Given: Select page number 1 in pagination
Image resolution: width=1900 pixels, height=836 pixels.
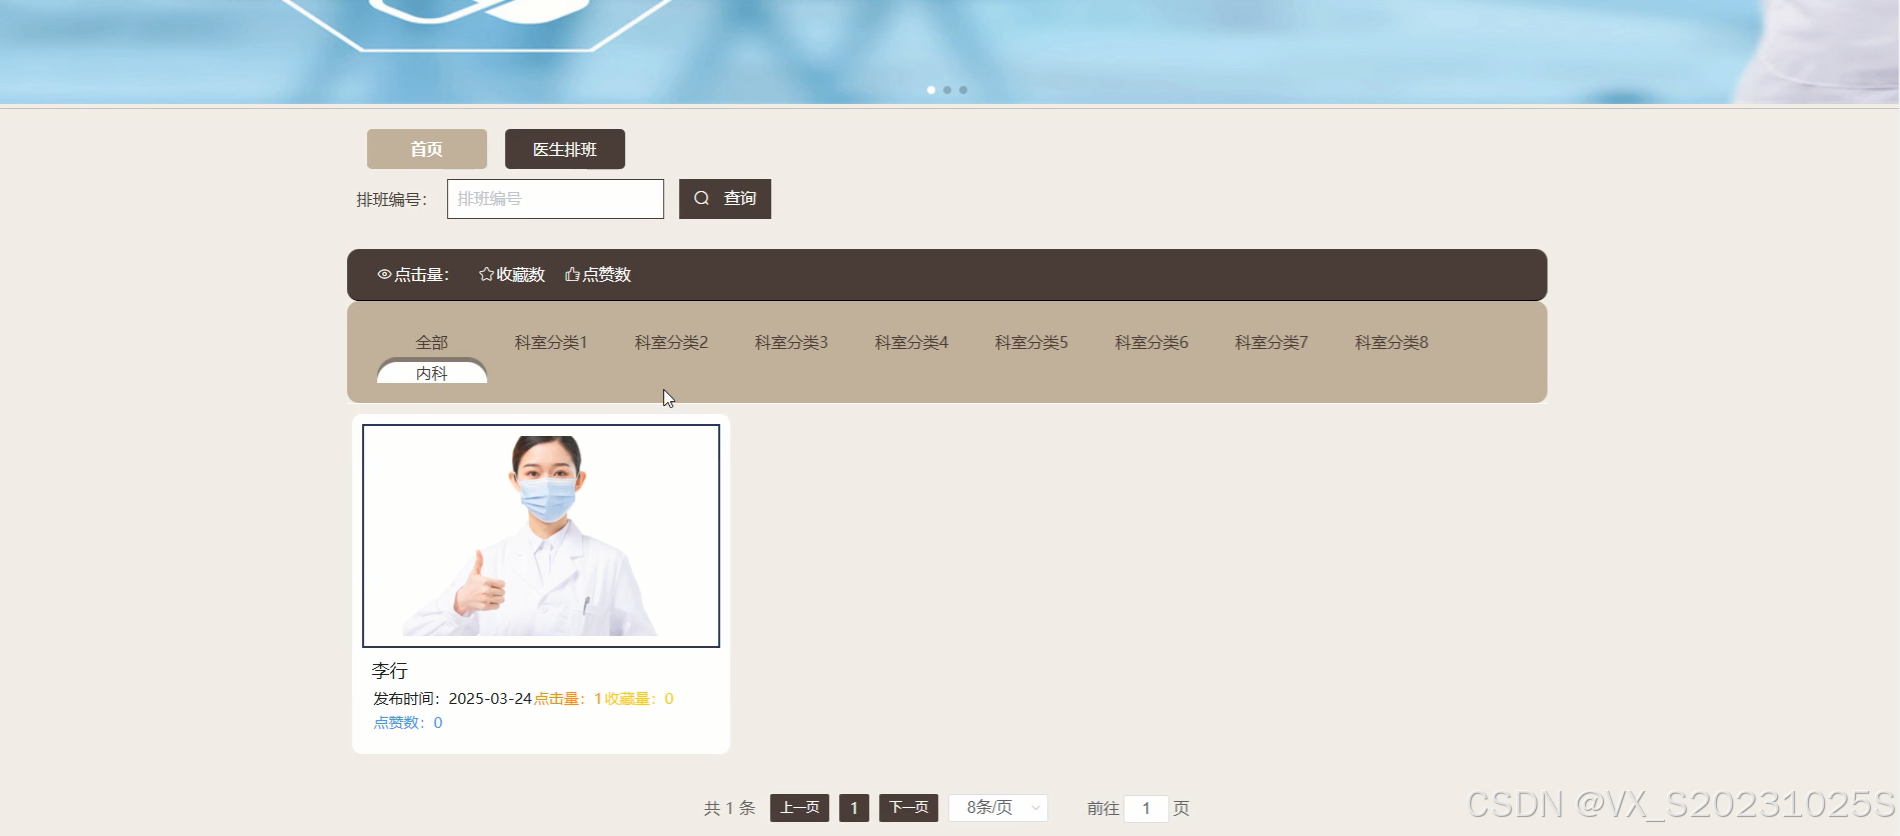Looking at the screenshot, I should (854, 807).
